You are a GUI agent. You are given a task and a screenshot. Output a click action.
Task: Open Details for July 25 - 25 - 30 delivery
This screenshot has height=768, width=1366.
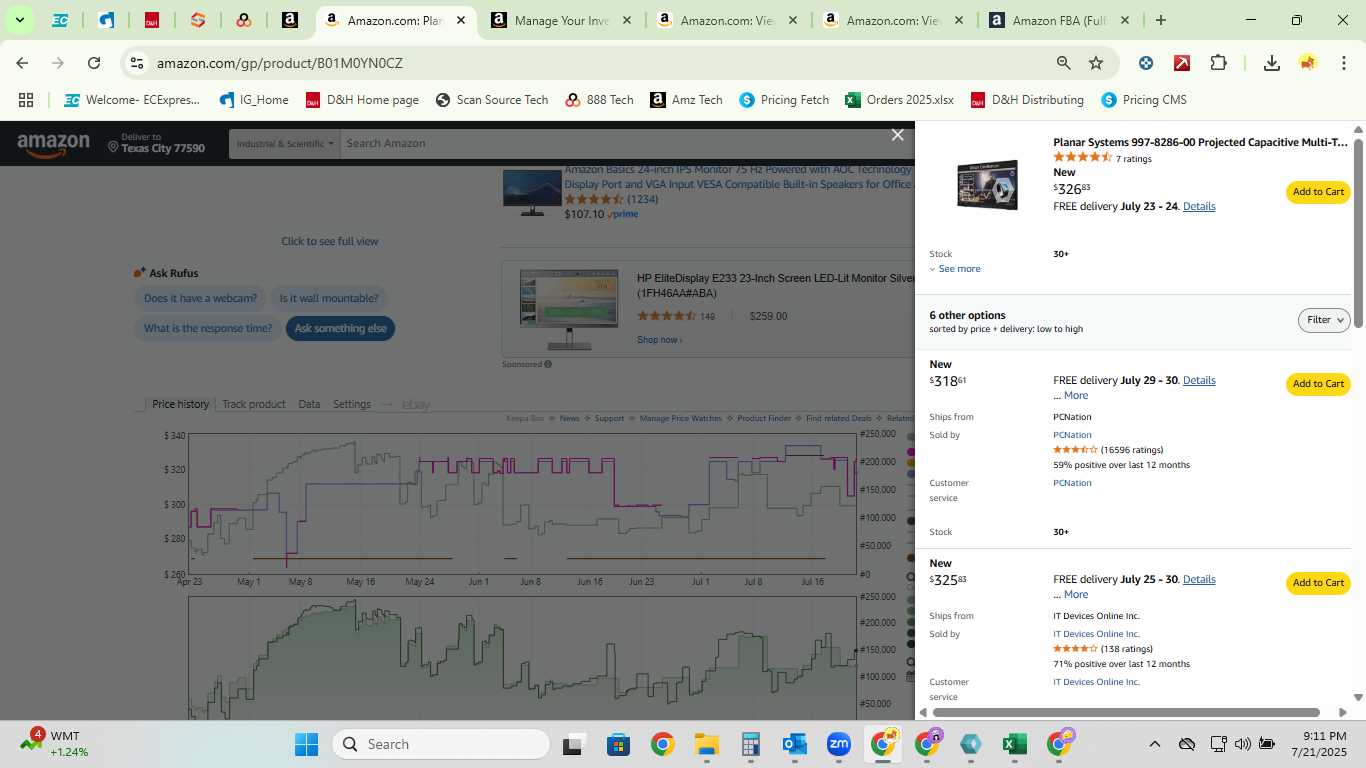(1199, 579)
